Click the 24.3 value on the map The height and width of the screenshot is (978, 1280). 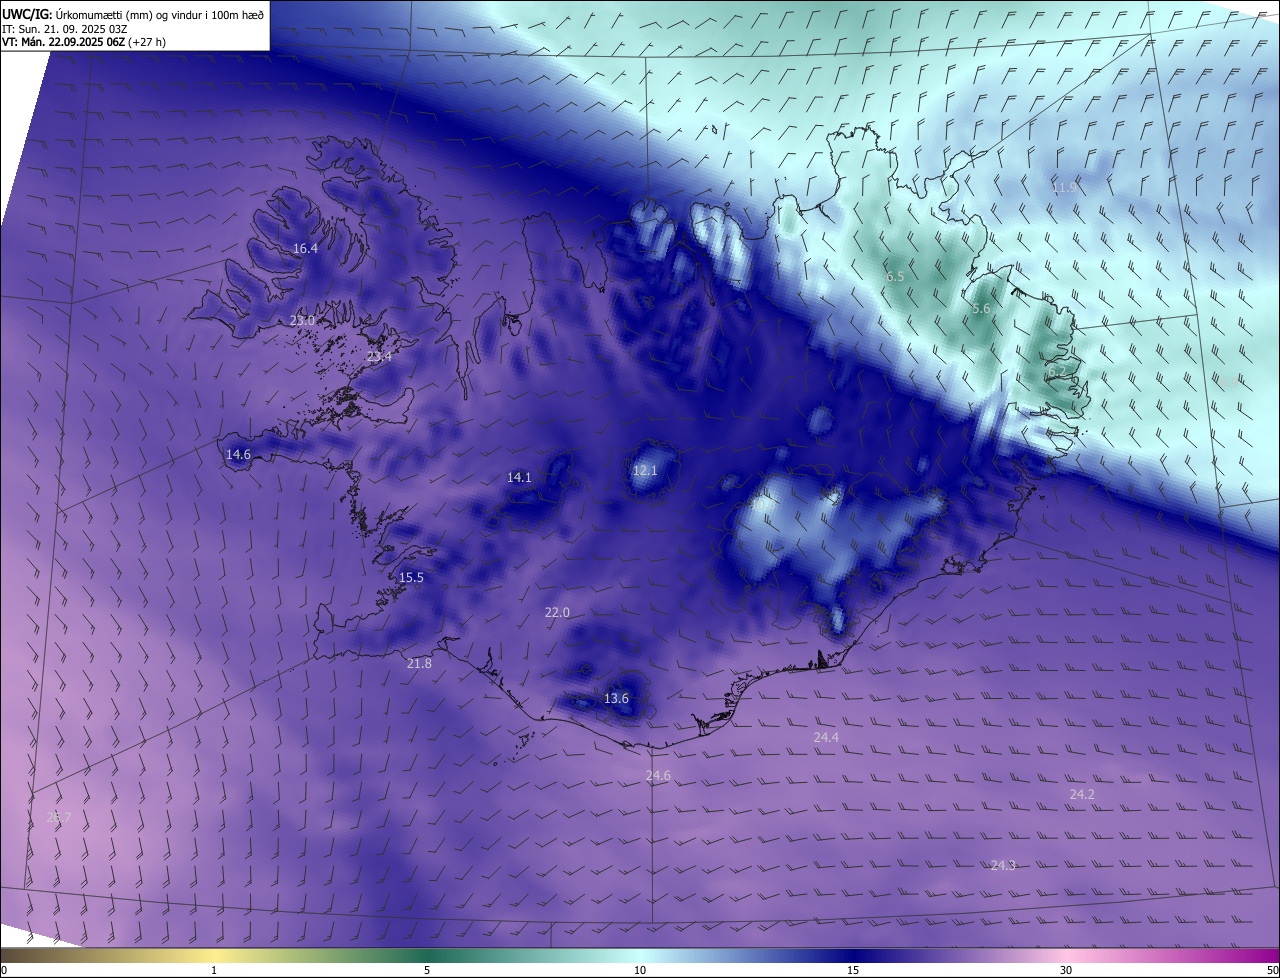(1003, 866)
